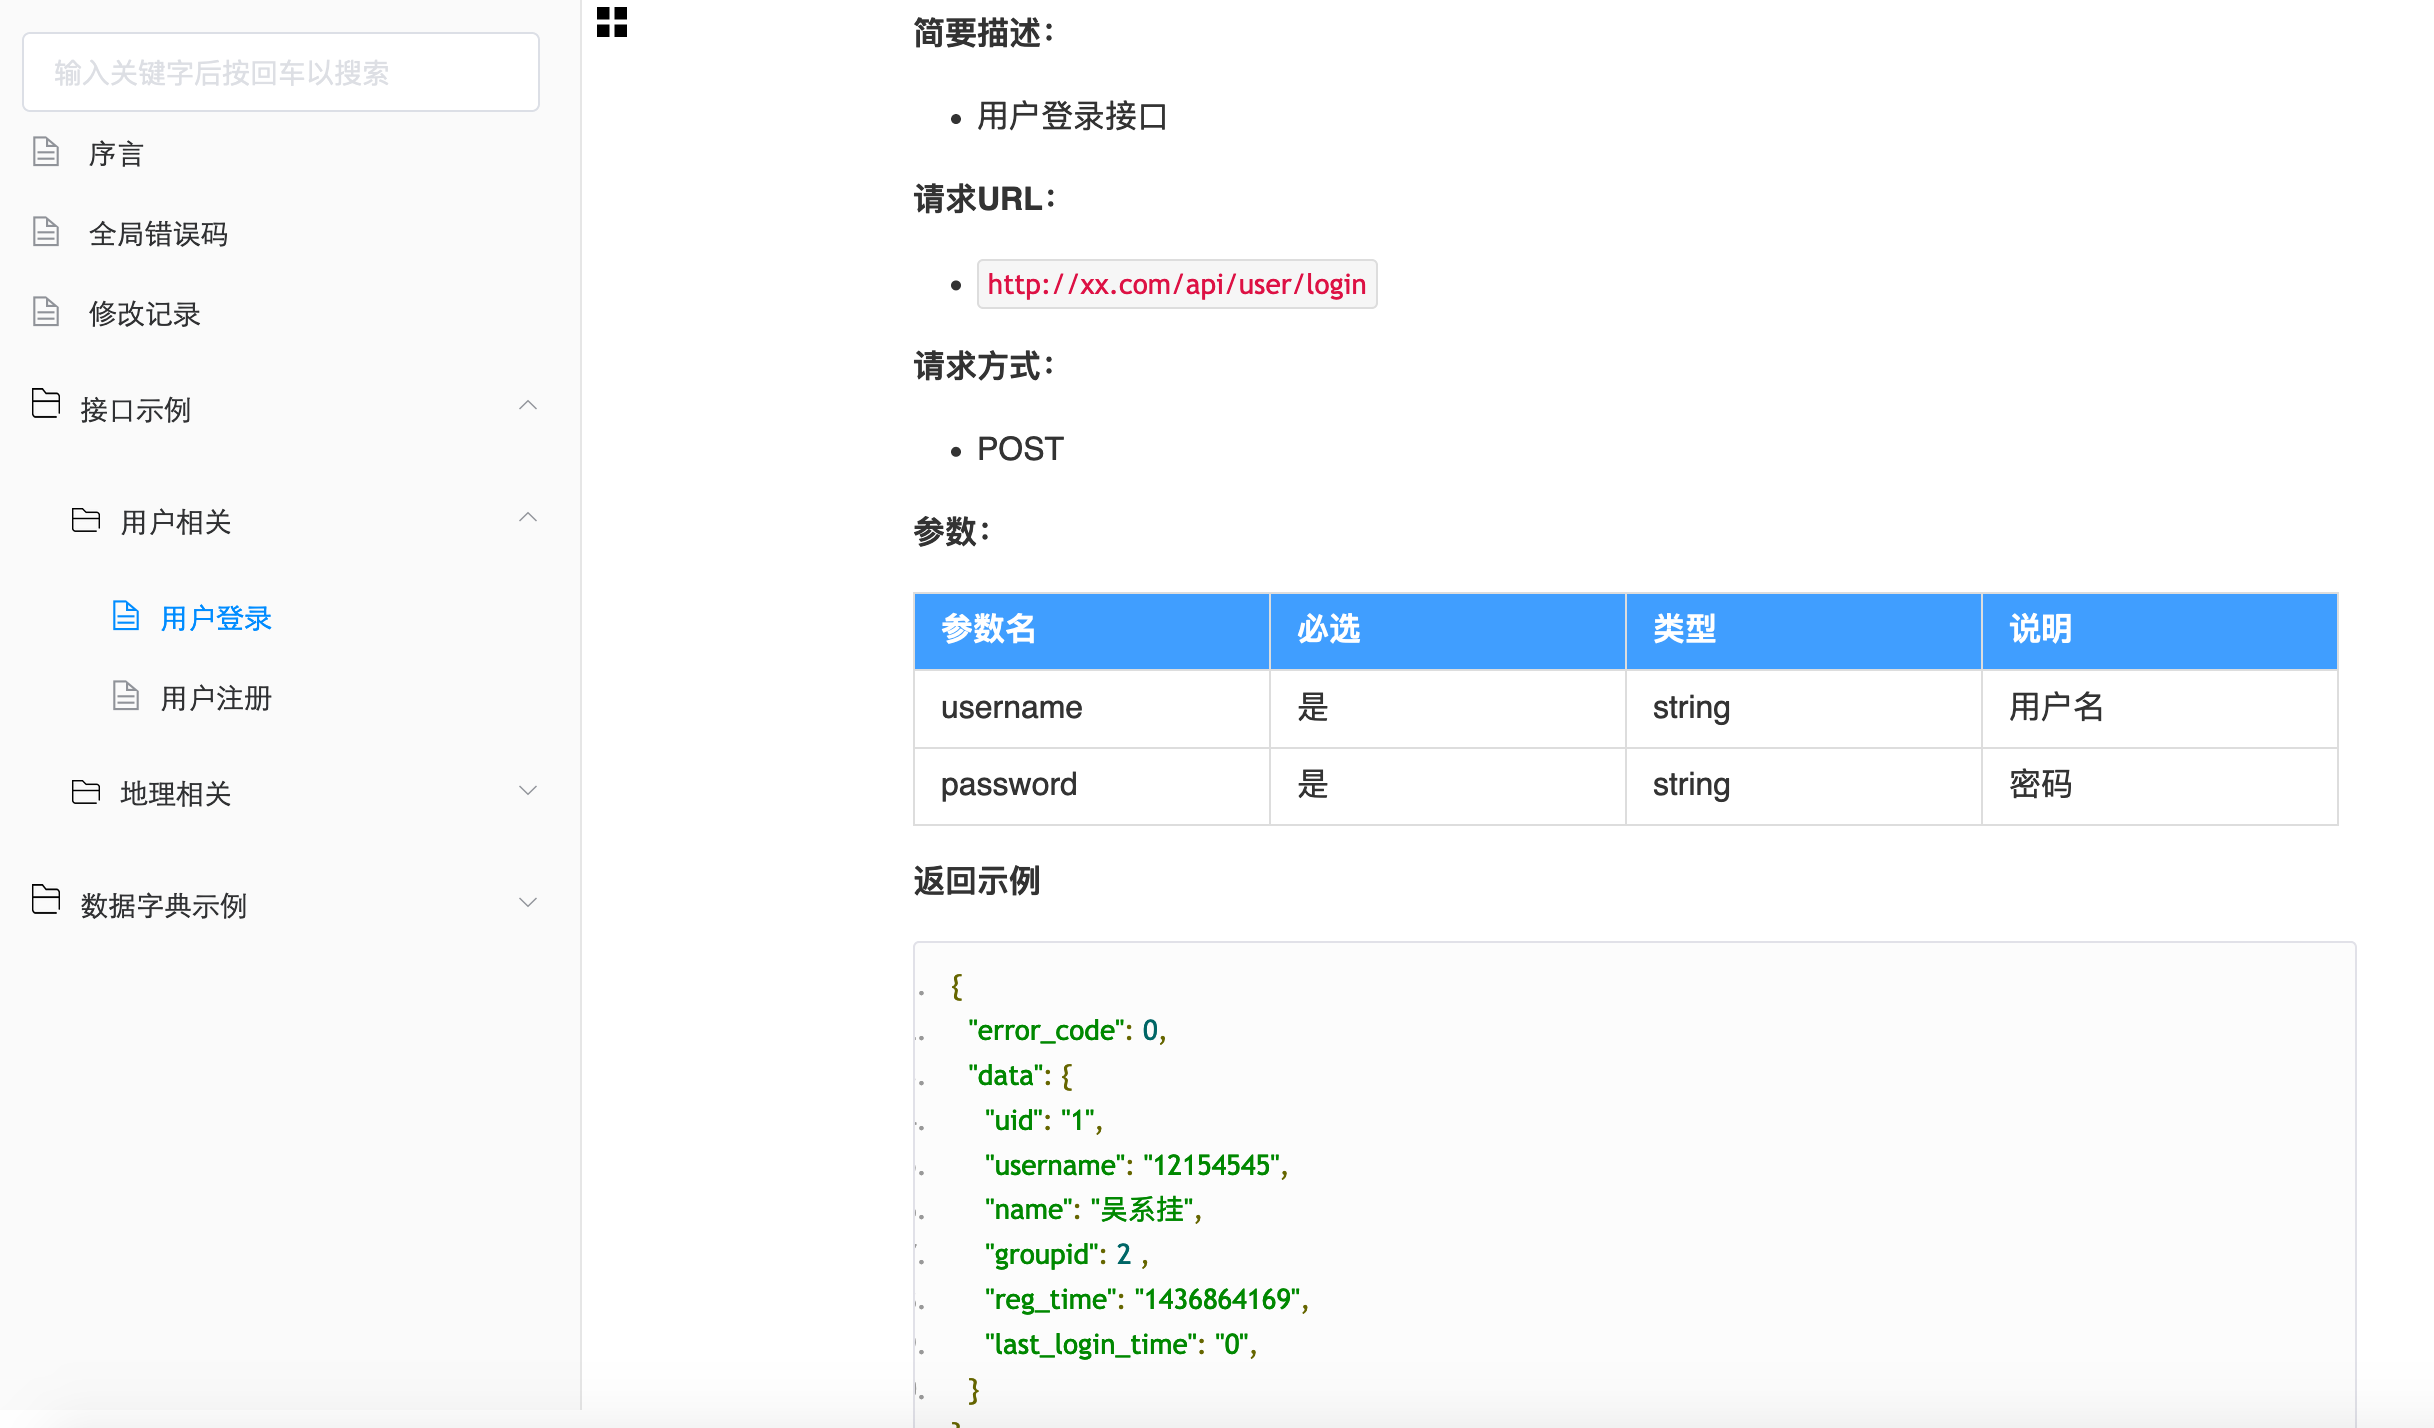The height and width of the screenshot is (1428, 2434).
Task: Click the 请求URL heading
Action: click(x=984, y=199)
